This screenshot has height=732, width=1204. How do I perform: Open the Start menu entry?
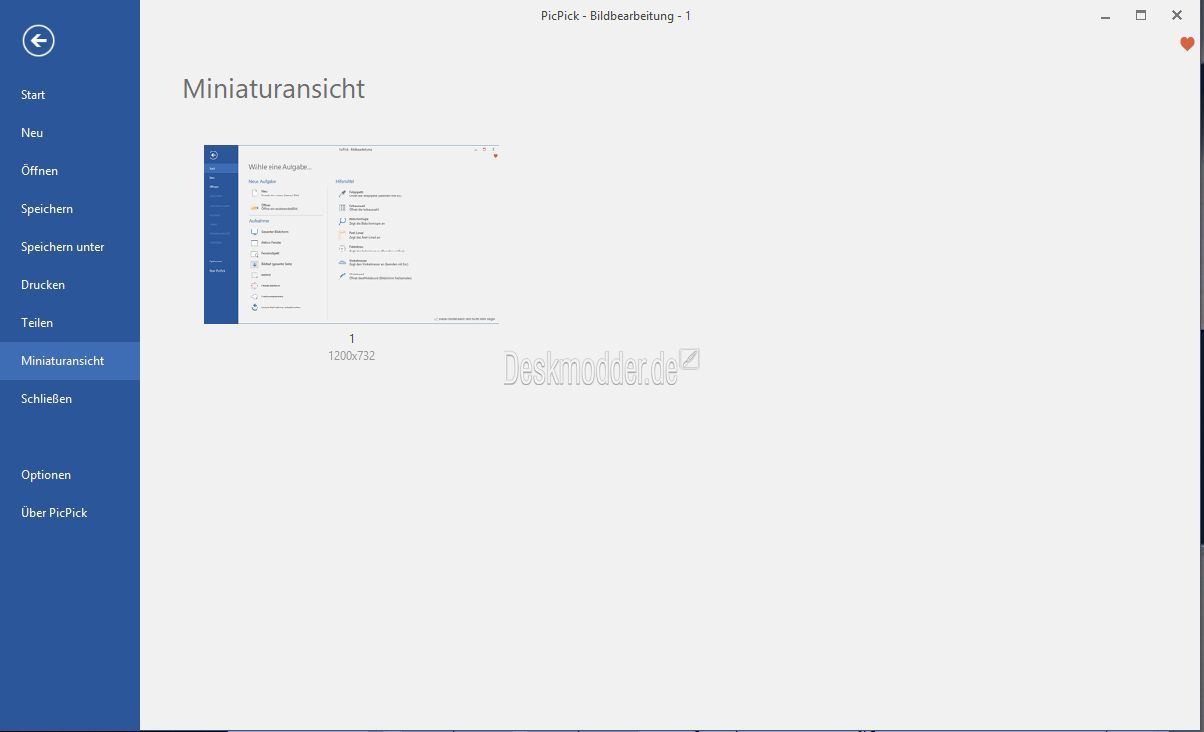70,95
